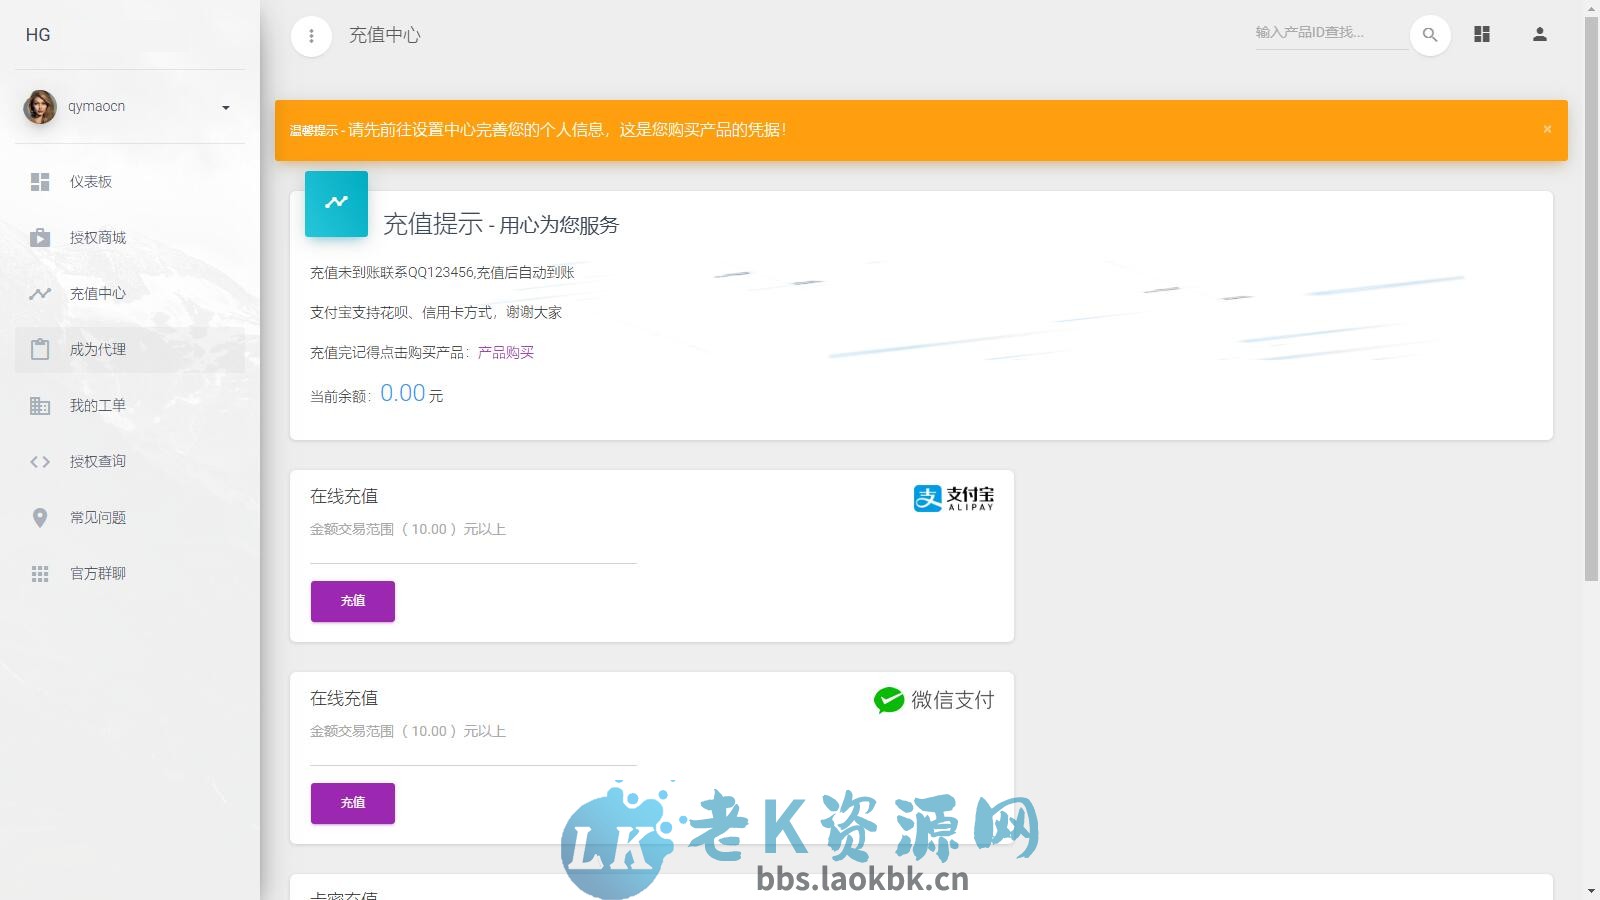Select the 授权商城 shop icon
Viewport: 1600px width, 900px height.
pyautogui.click(x=40, y=237)
